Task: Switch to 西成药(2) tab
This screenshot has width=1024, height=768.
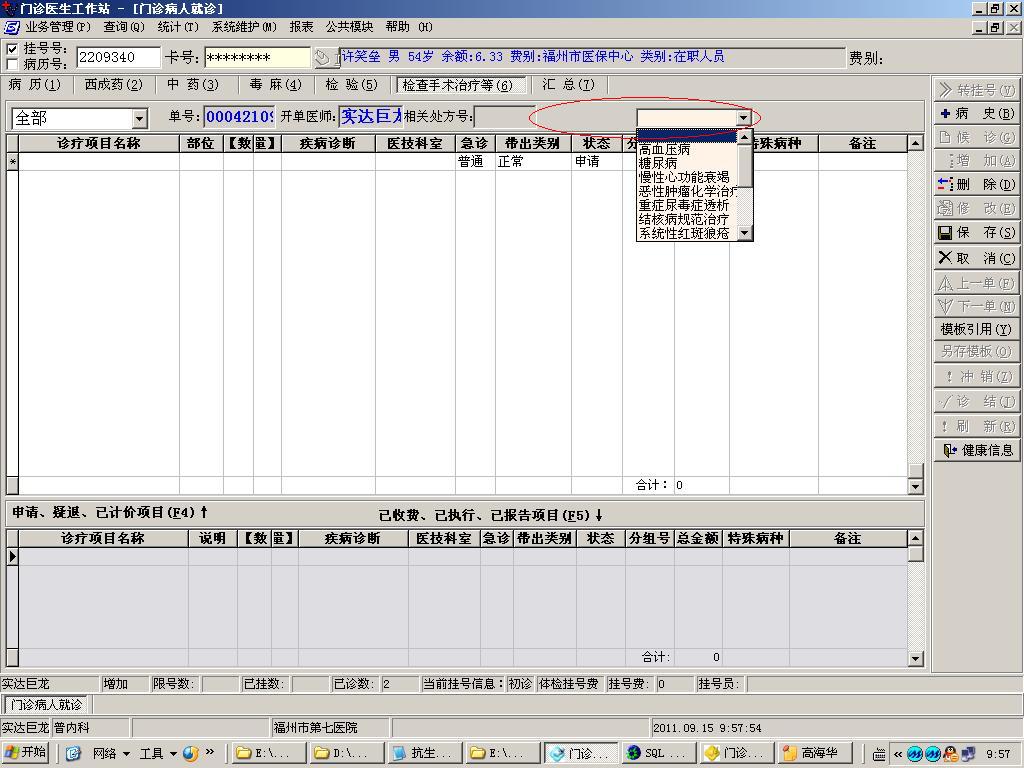Action: (x=114, y=85)
